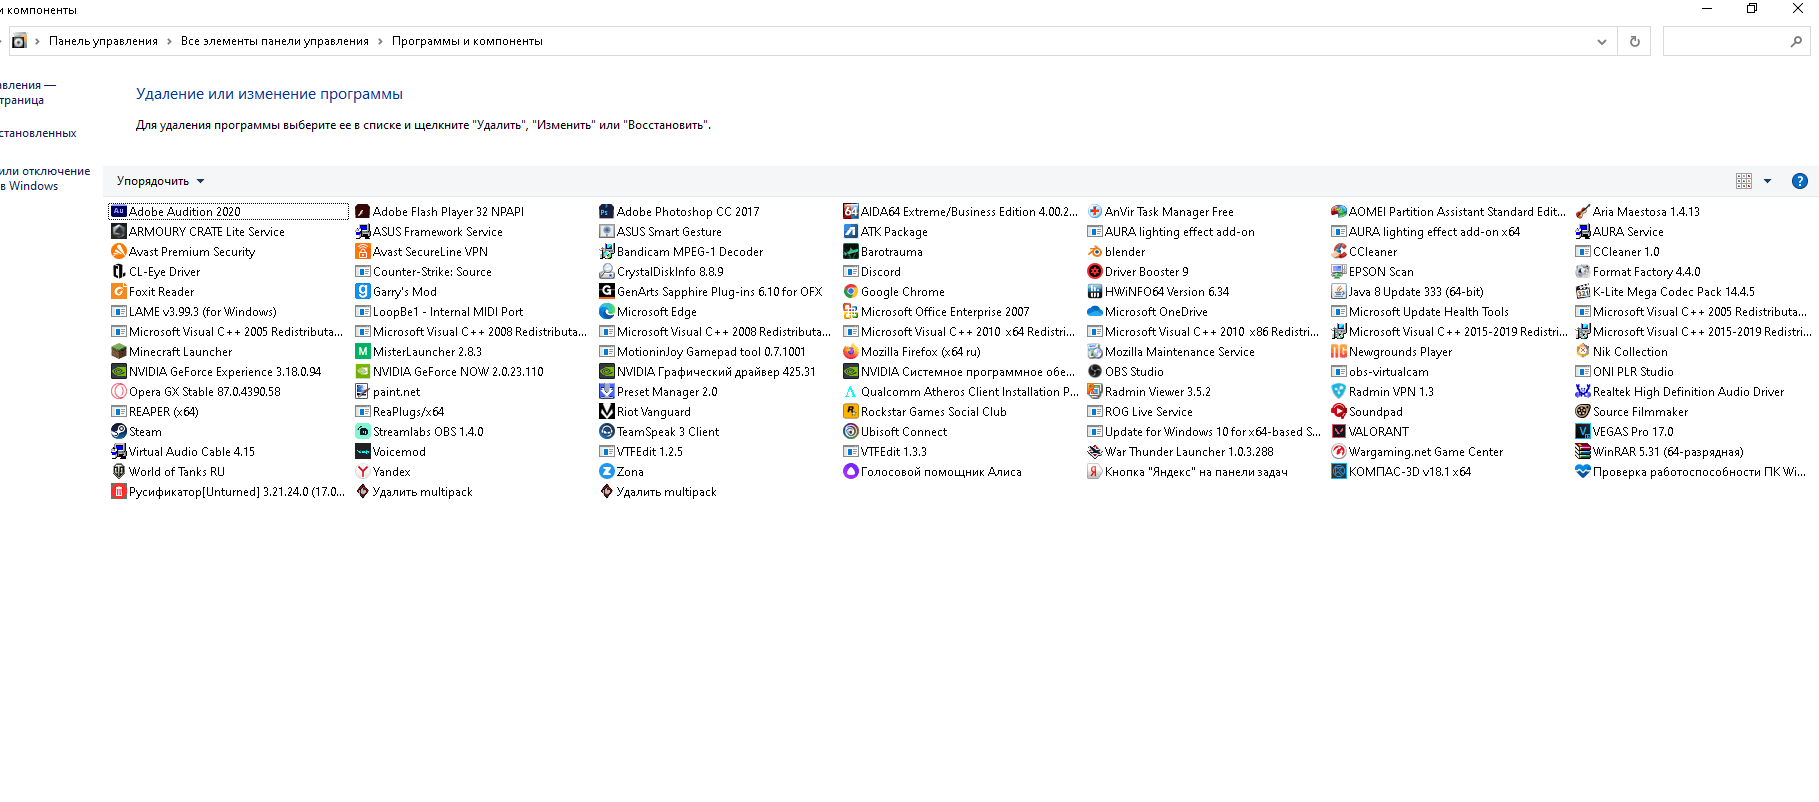Viewport: 1819px width, 802px height.
Task: Click the TeamSpeak 3 Client icon
Action: point(606,431)
